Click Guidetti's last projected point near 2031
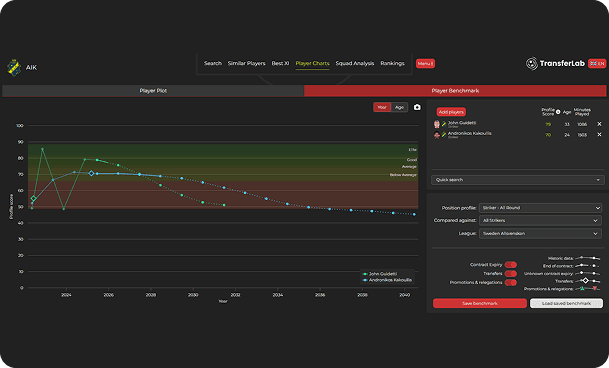This screenshot has height=368, width=609. [x=224, y=205]
